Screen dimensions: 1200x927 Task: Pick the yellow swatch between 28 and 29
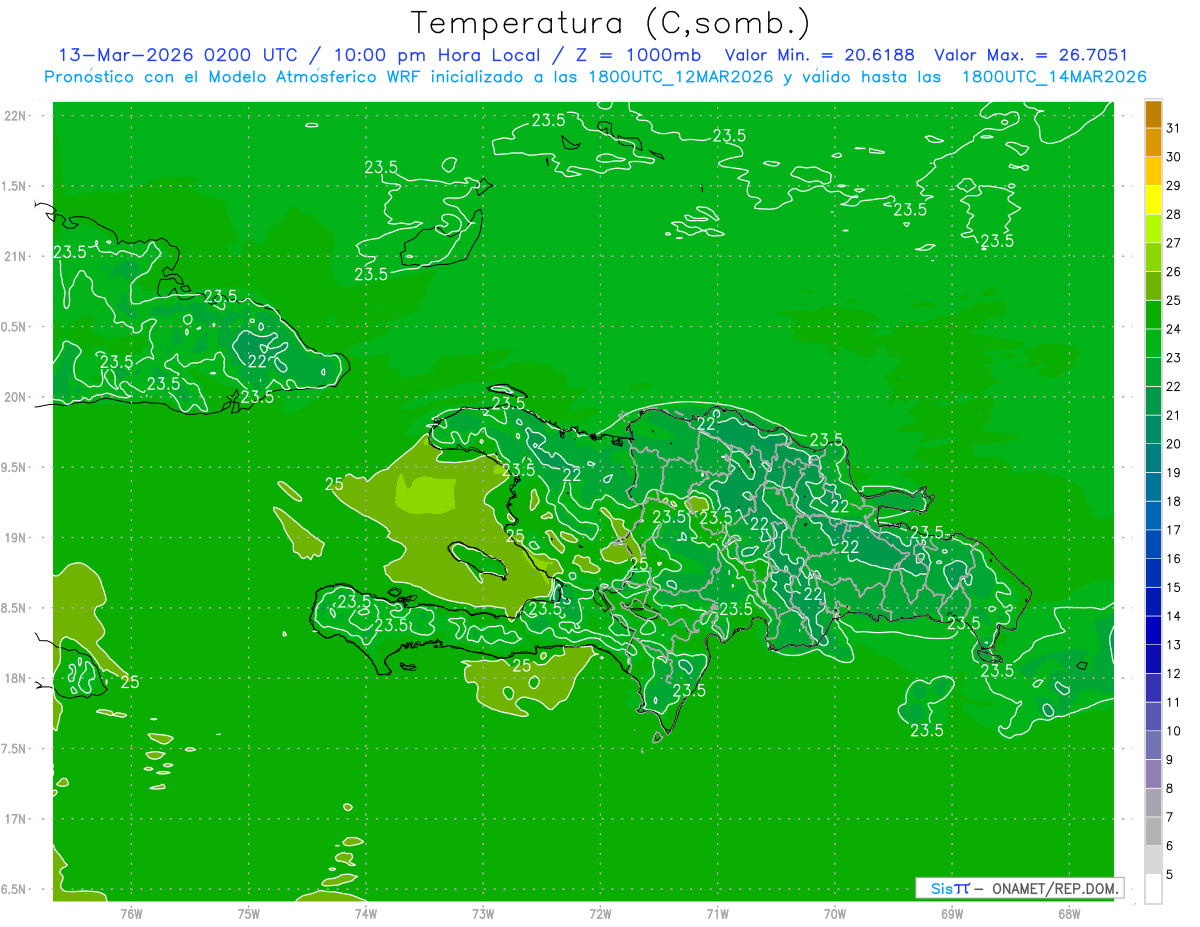[x=1154, y=199]
